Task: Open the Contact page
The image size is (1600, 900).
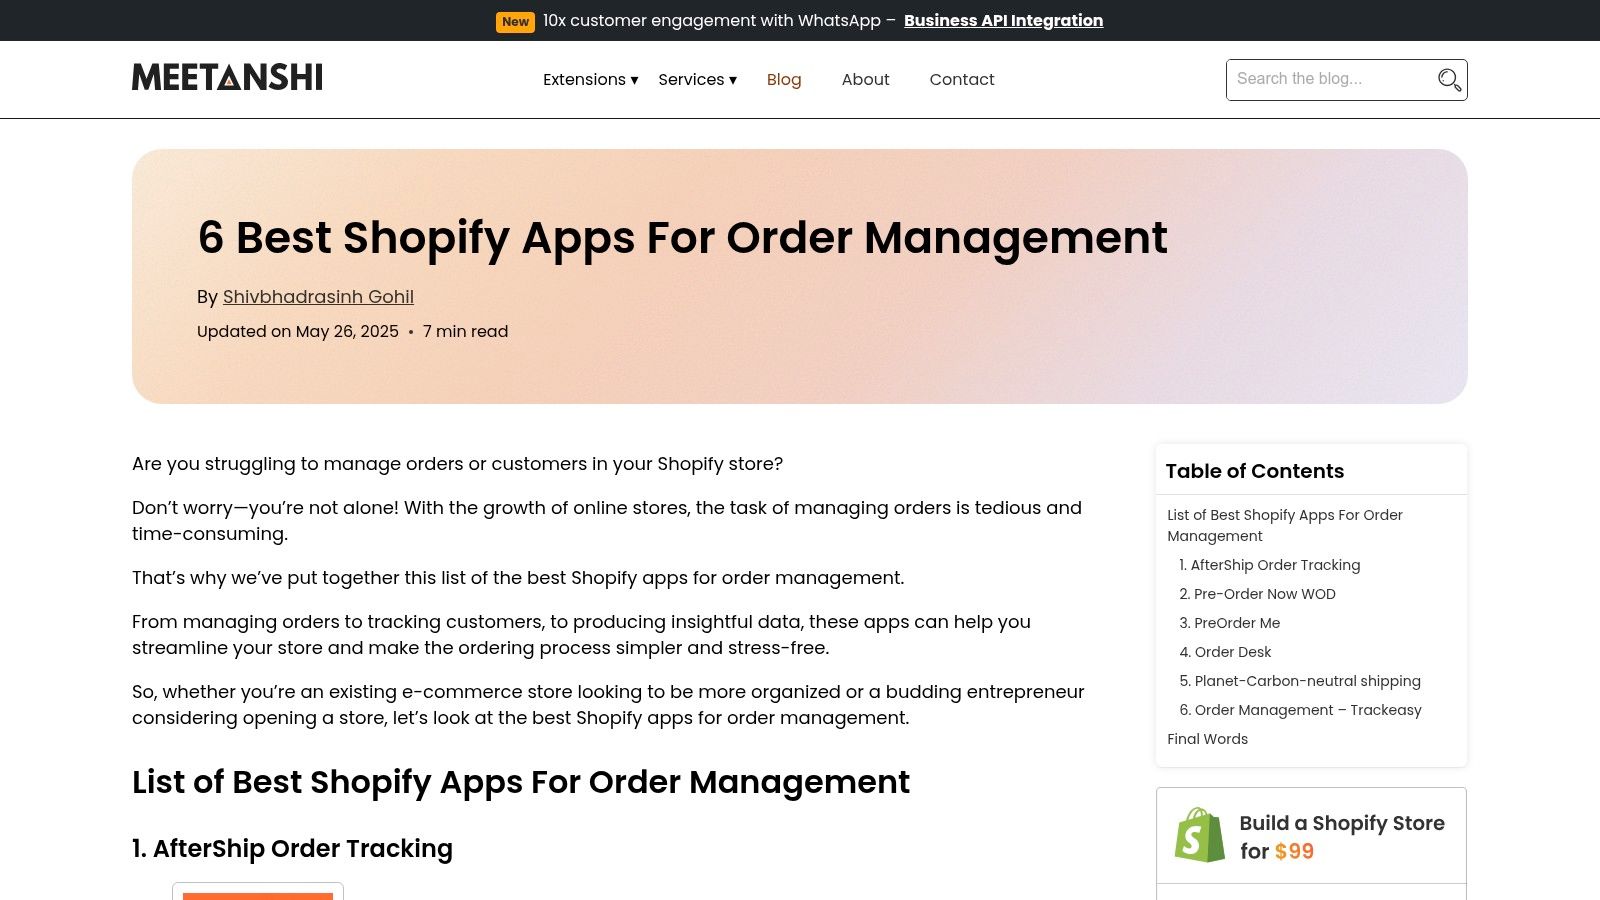Action: click(x=962, y=79)
